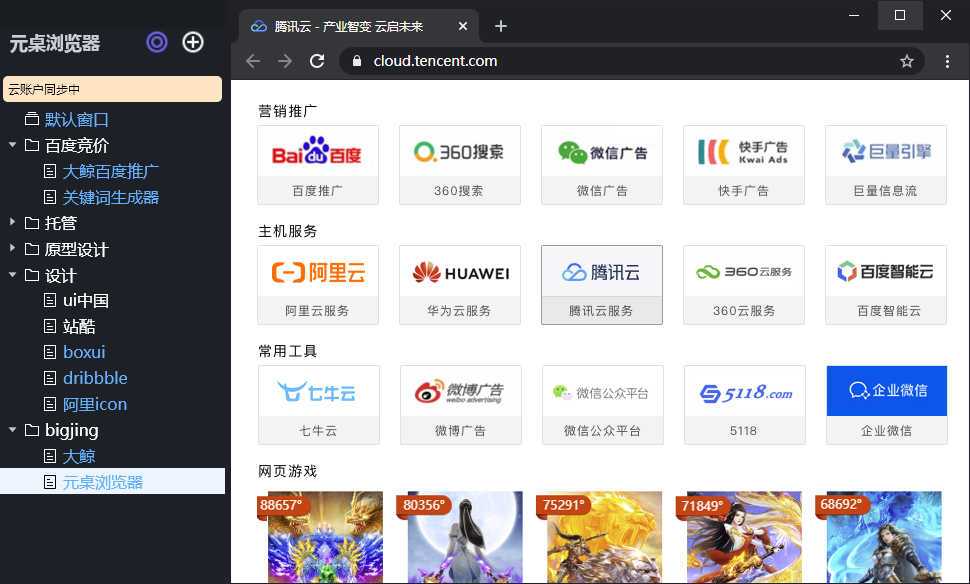This screenshot has height=584, width=970.
Task: Click the 营销推广 section heading
Action: pos(288,111)
